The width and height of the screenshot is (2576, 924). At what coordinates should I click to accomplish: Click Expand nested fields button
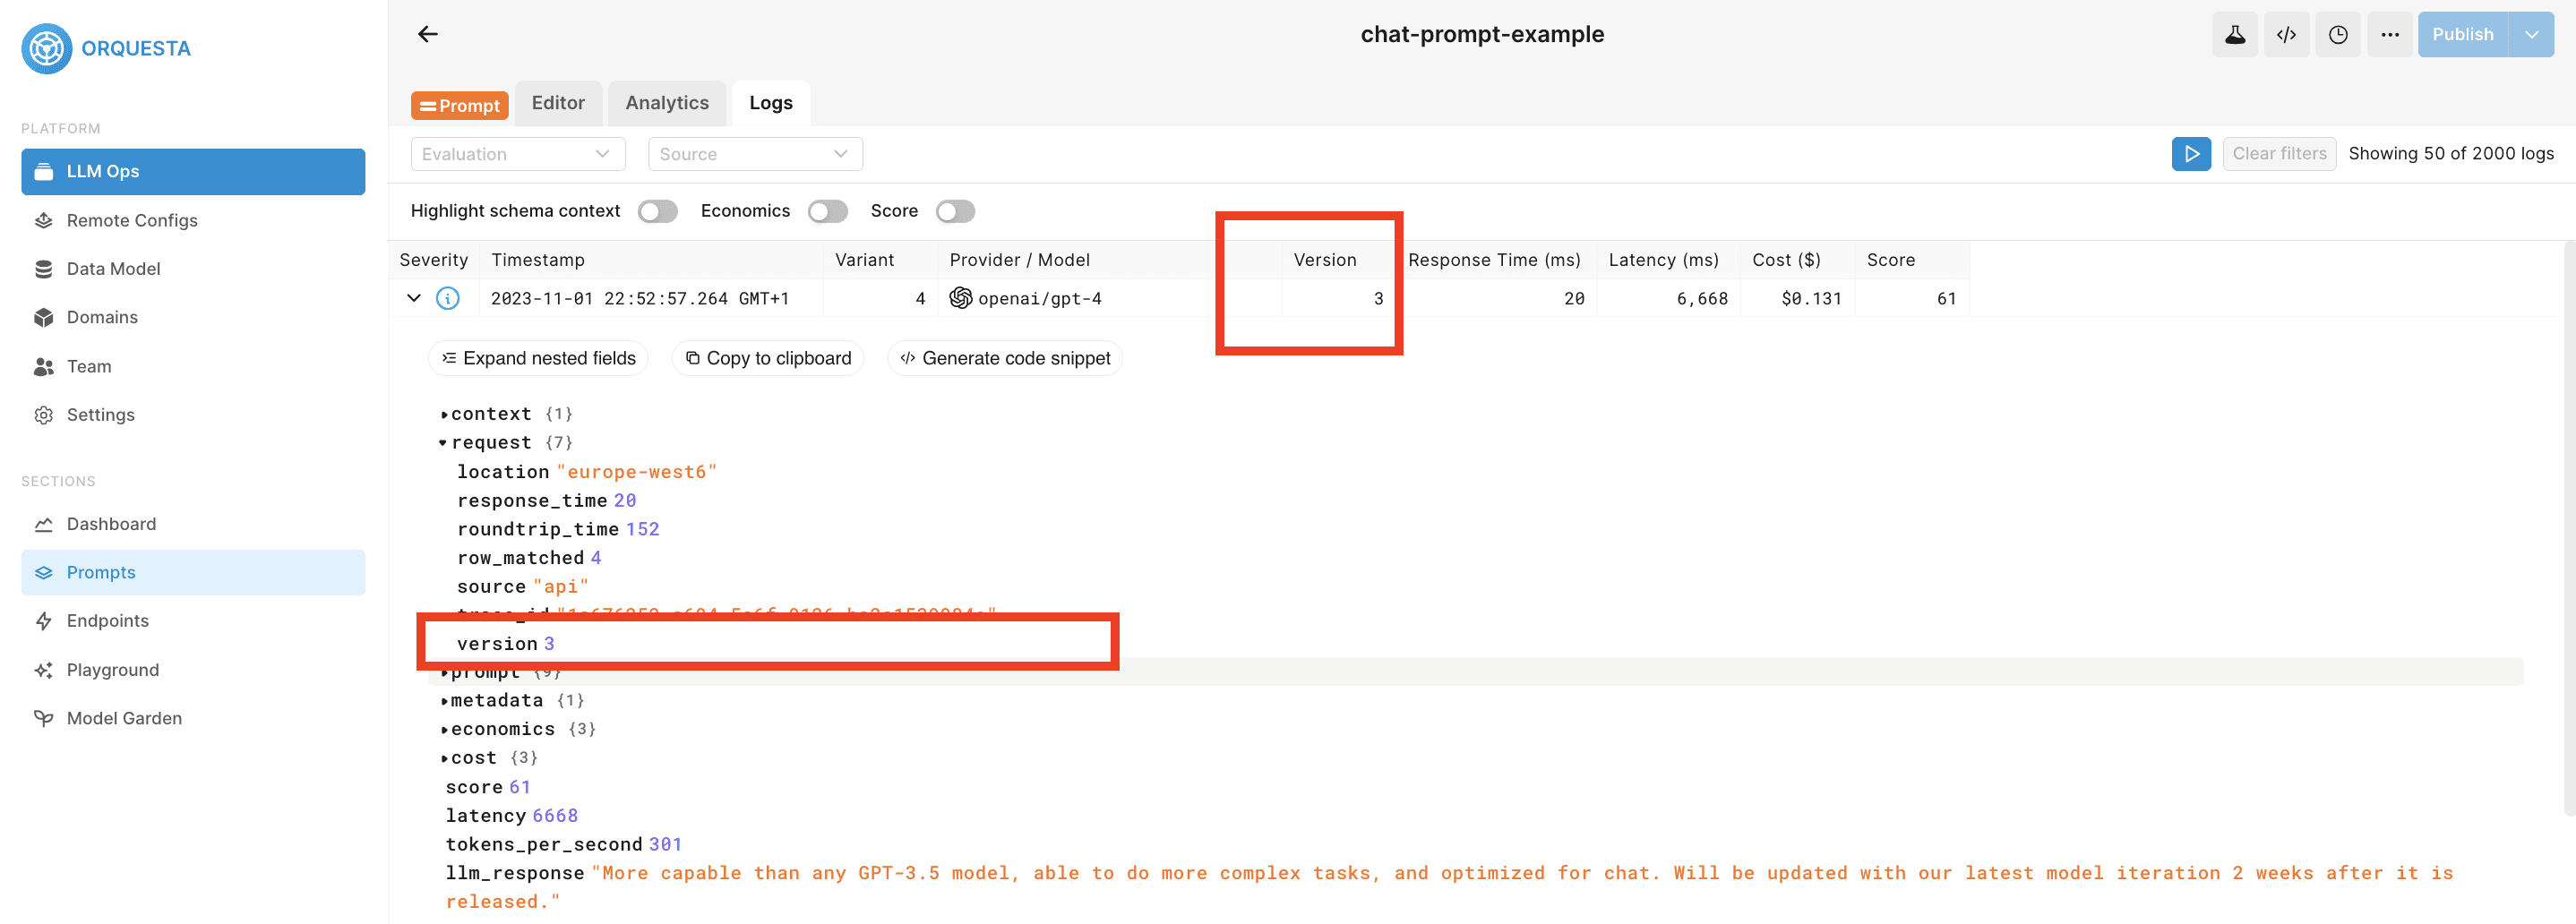[539, 358]
